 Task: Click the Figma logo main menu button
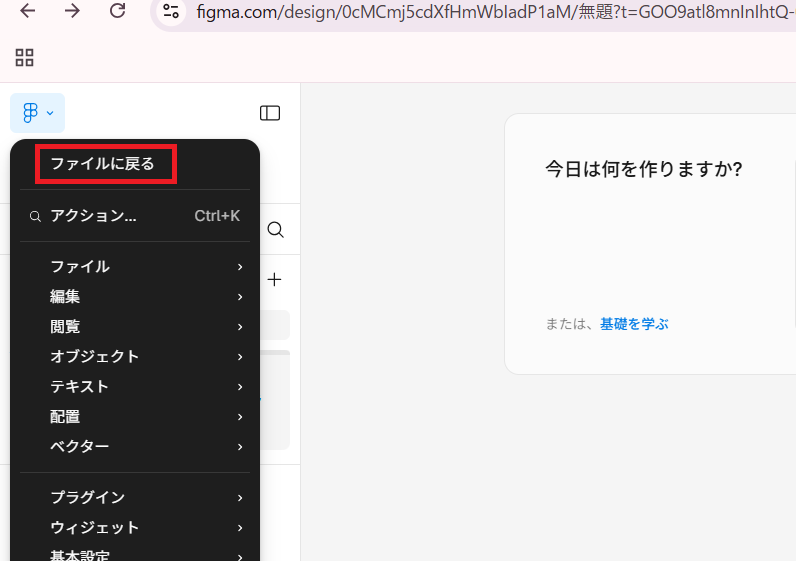37,113
